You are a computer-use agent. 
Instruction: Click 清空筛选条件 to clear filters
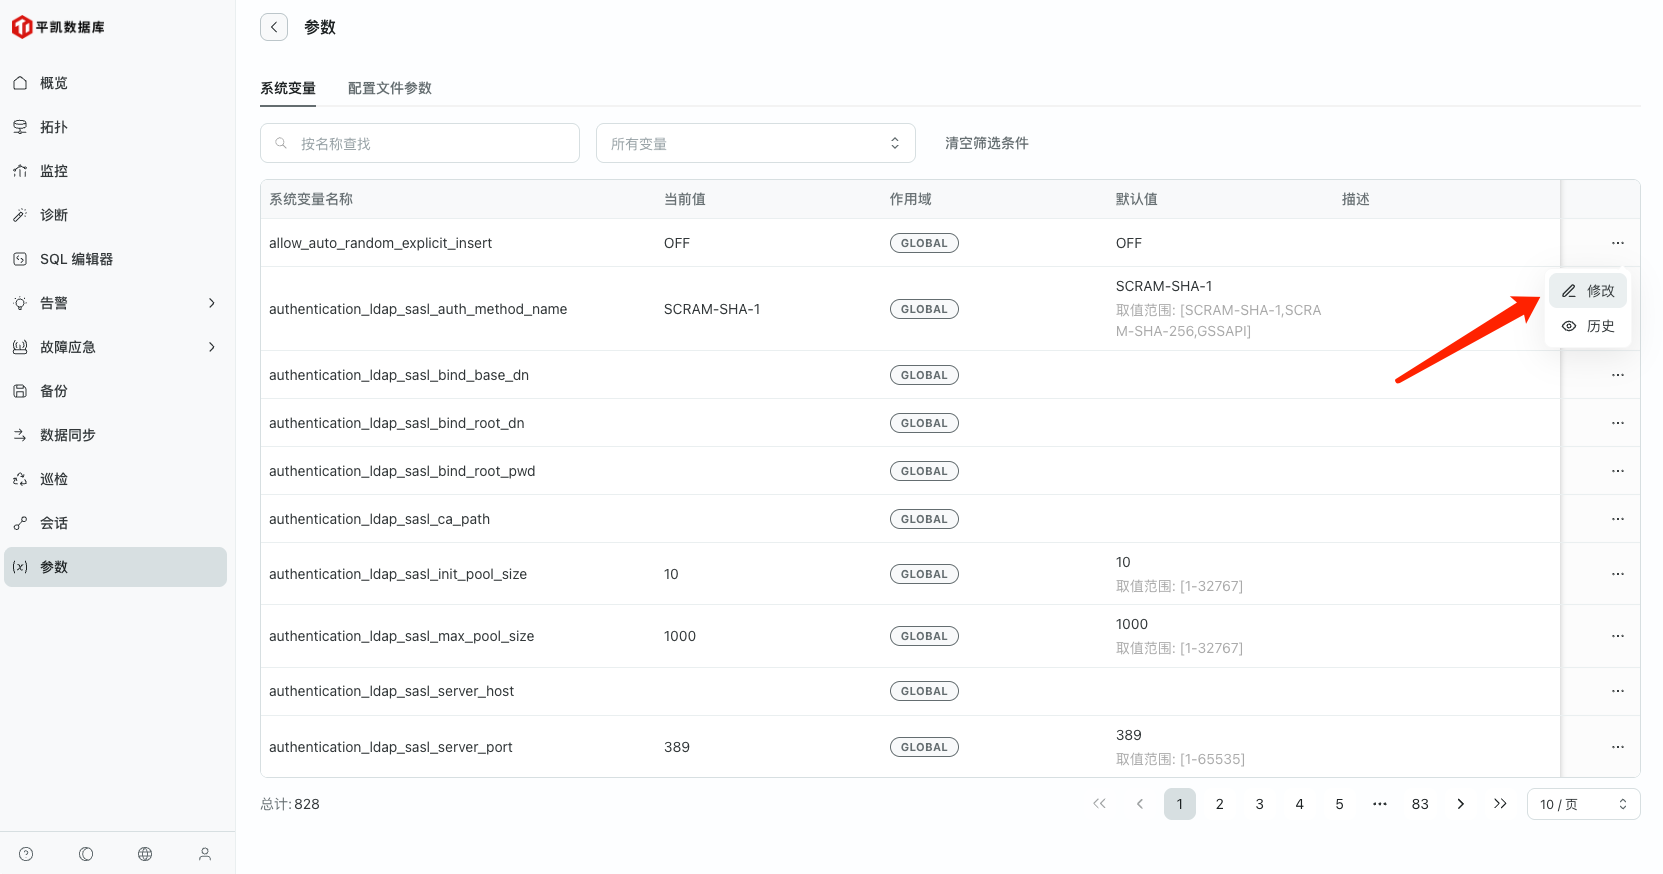(986, 143)
